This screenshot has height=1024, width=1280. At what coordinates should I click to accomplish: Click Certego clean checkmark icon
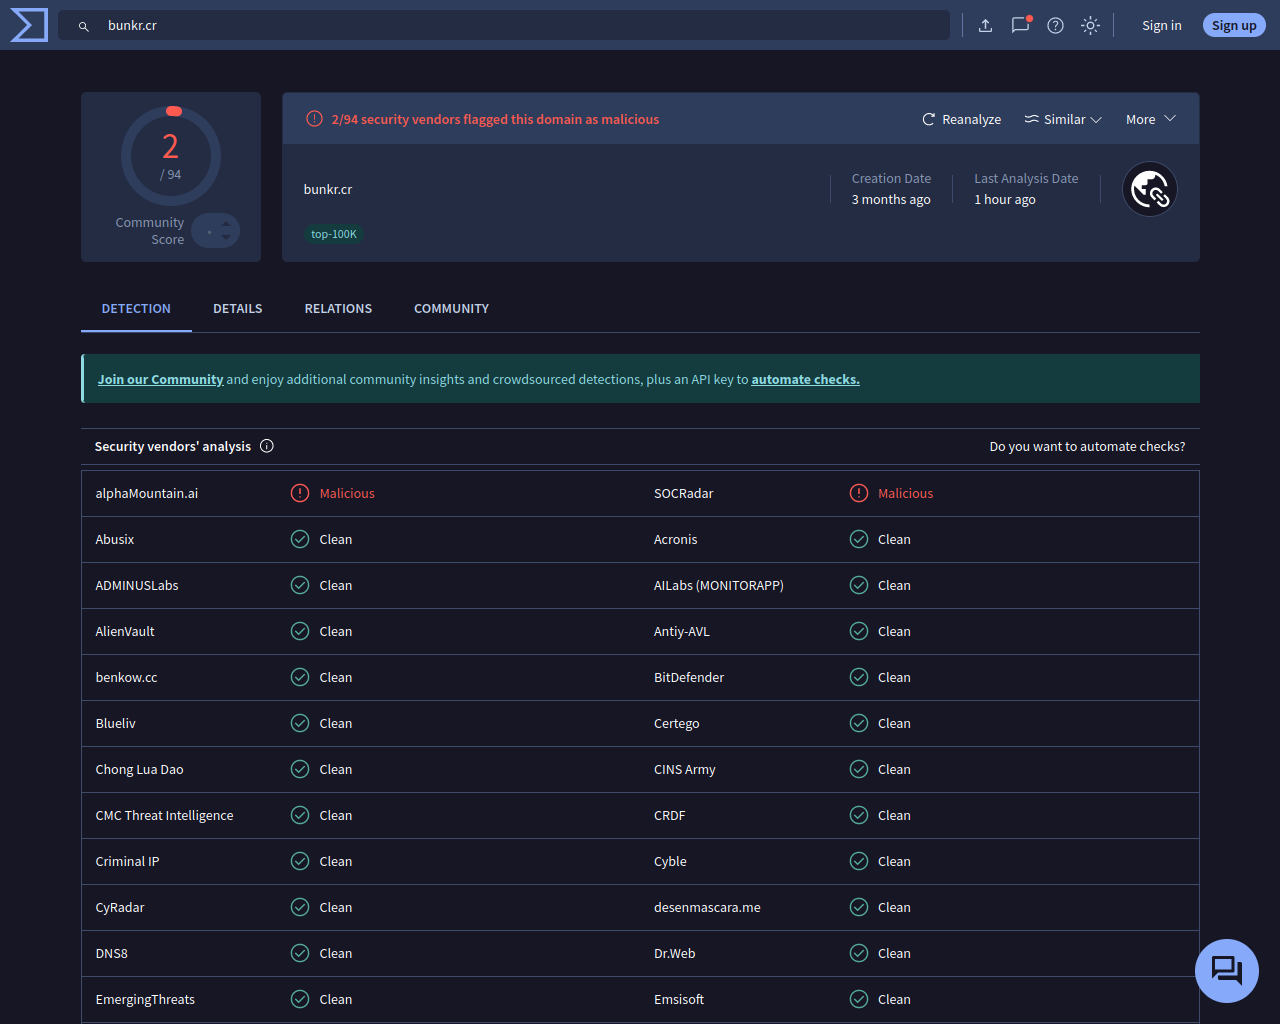[859, 723]
